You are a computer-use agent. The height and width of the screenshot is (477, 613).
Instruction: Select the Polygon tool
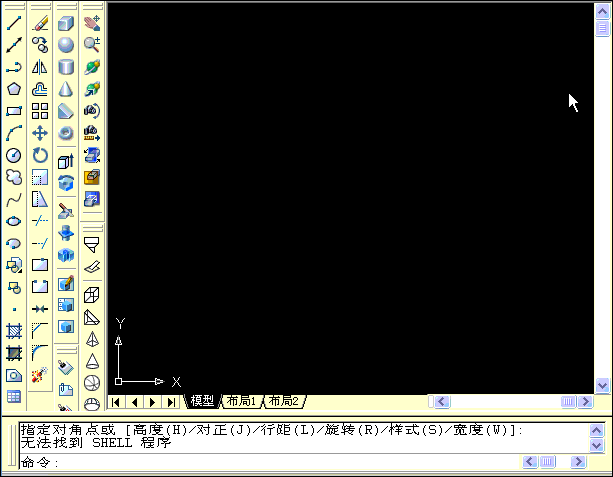[x=14, y=89]
